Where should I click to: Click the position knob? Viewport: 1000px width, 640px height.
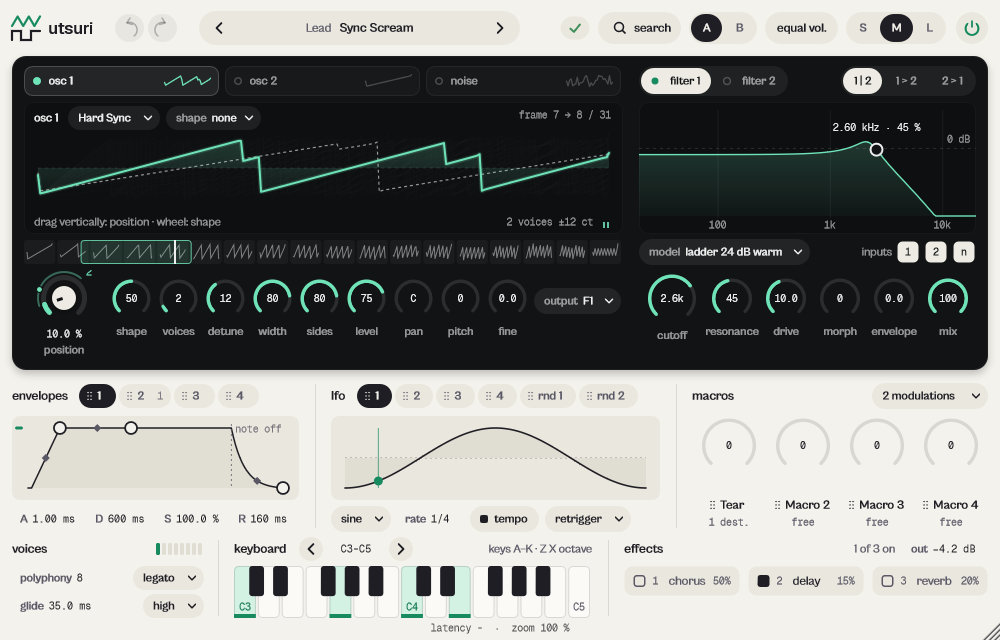pos(64,298)
